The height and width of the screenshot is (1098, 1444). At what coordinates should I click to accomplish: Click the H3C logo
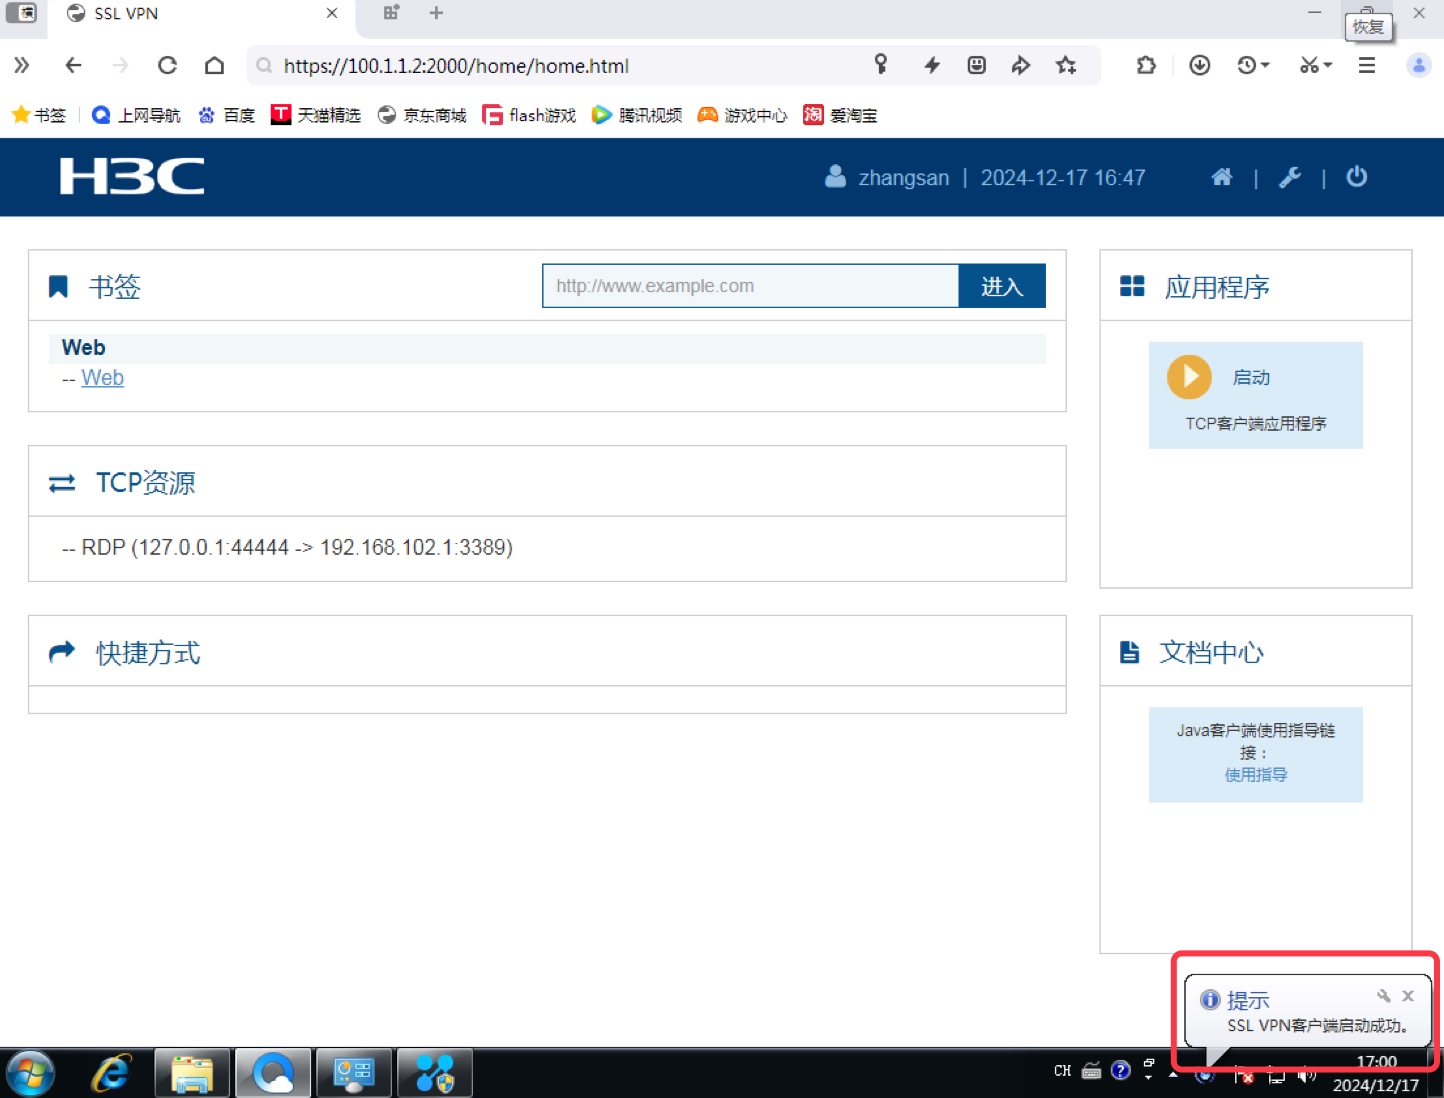pos(131,176)
